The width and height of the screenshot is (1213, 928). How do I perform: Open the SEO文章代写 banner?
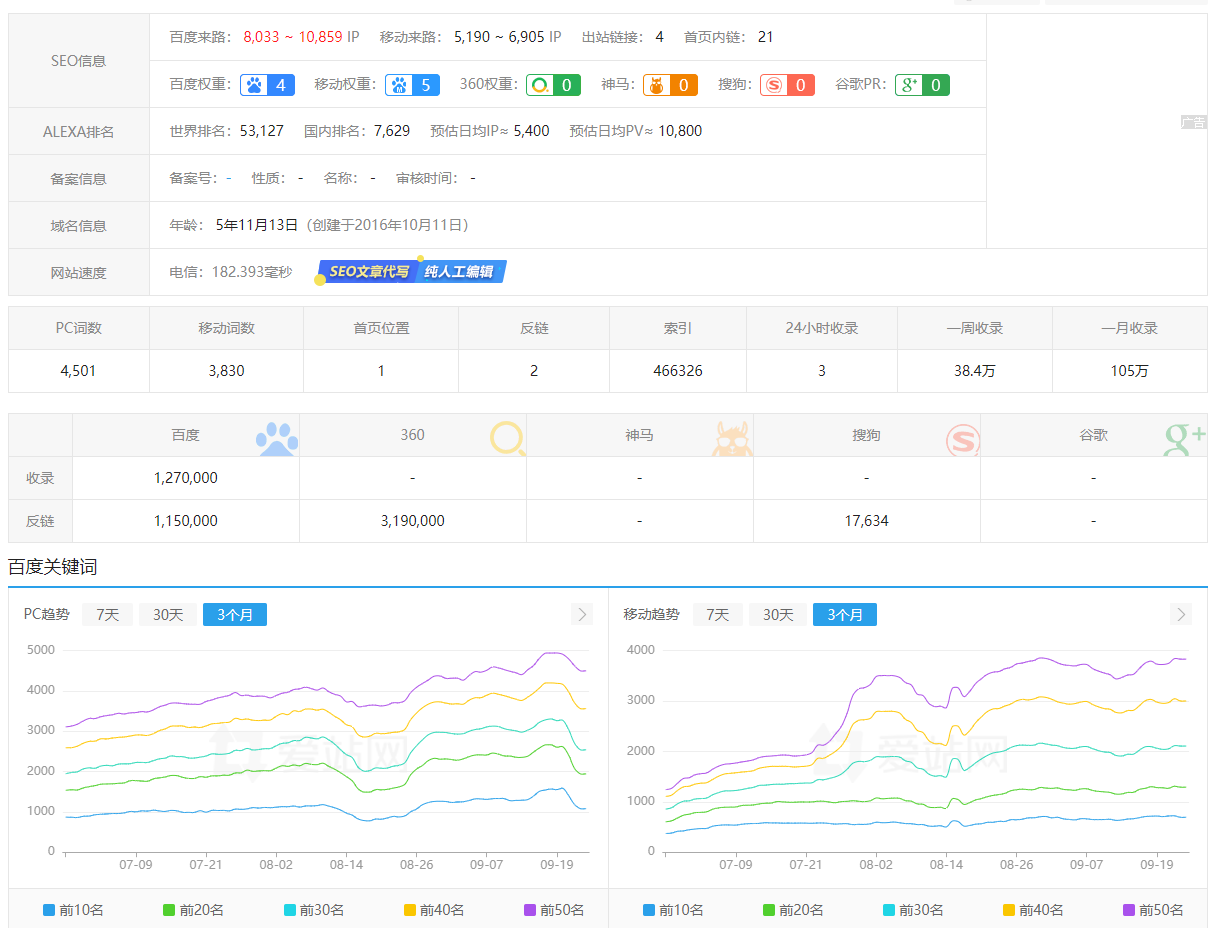(x=368, y=272)
